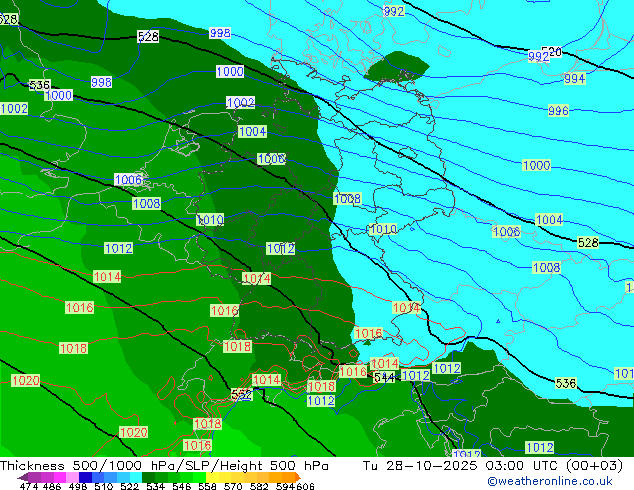The height and width of the screenshot is (490, 634).
Task: Click the 528 label next to 998 label
Action: tap(148, 37)
